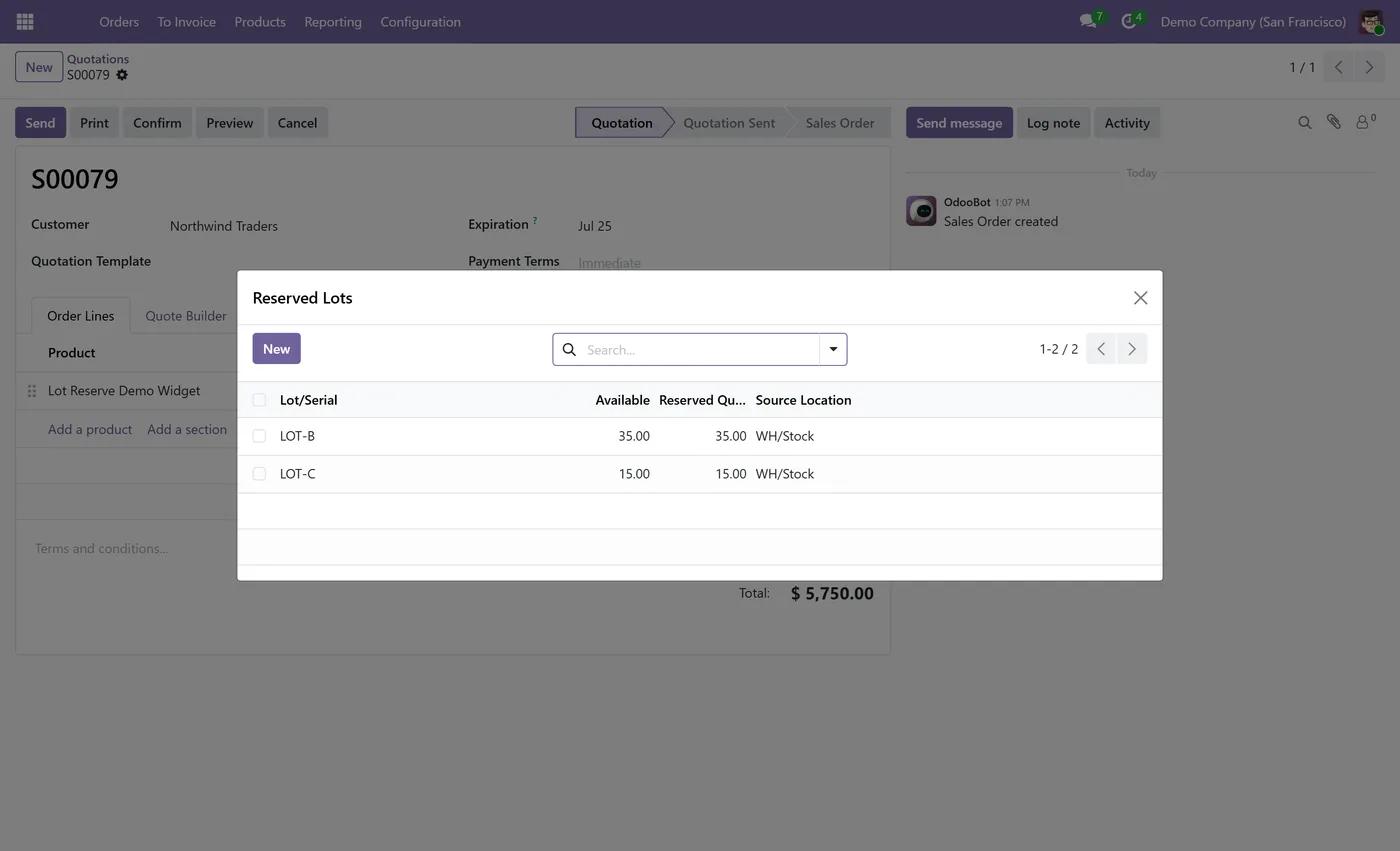Open the gear actions menu beside S00079
Screen dimensions: 1400x851
tap(122, 75)
